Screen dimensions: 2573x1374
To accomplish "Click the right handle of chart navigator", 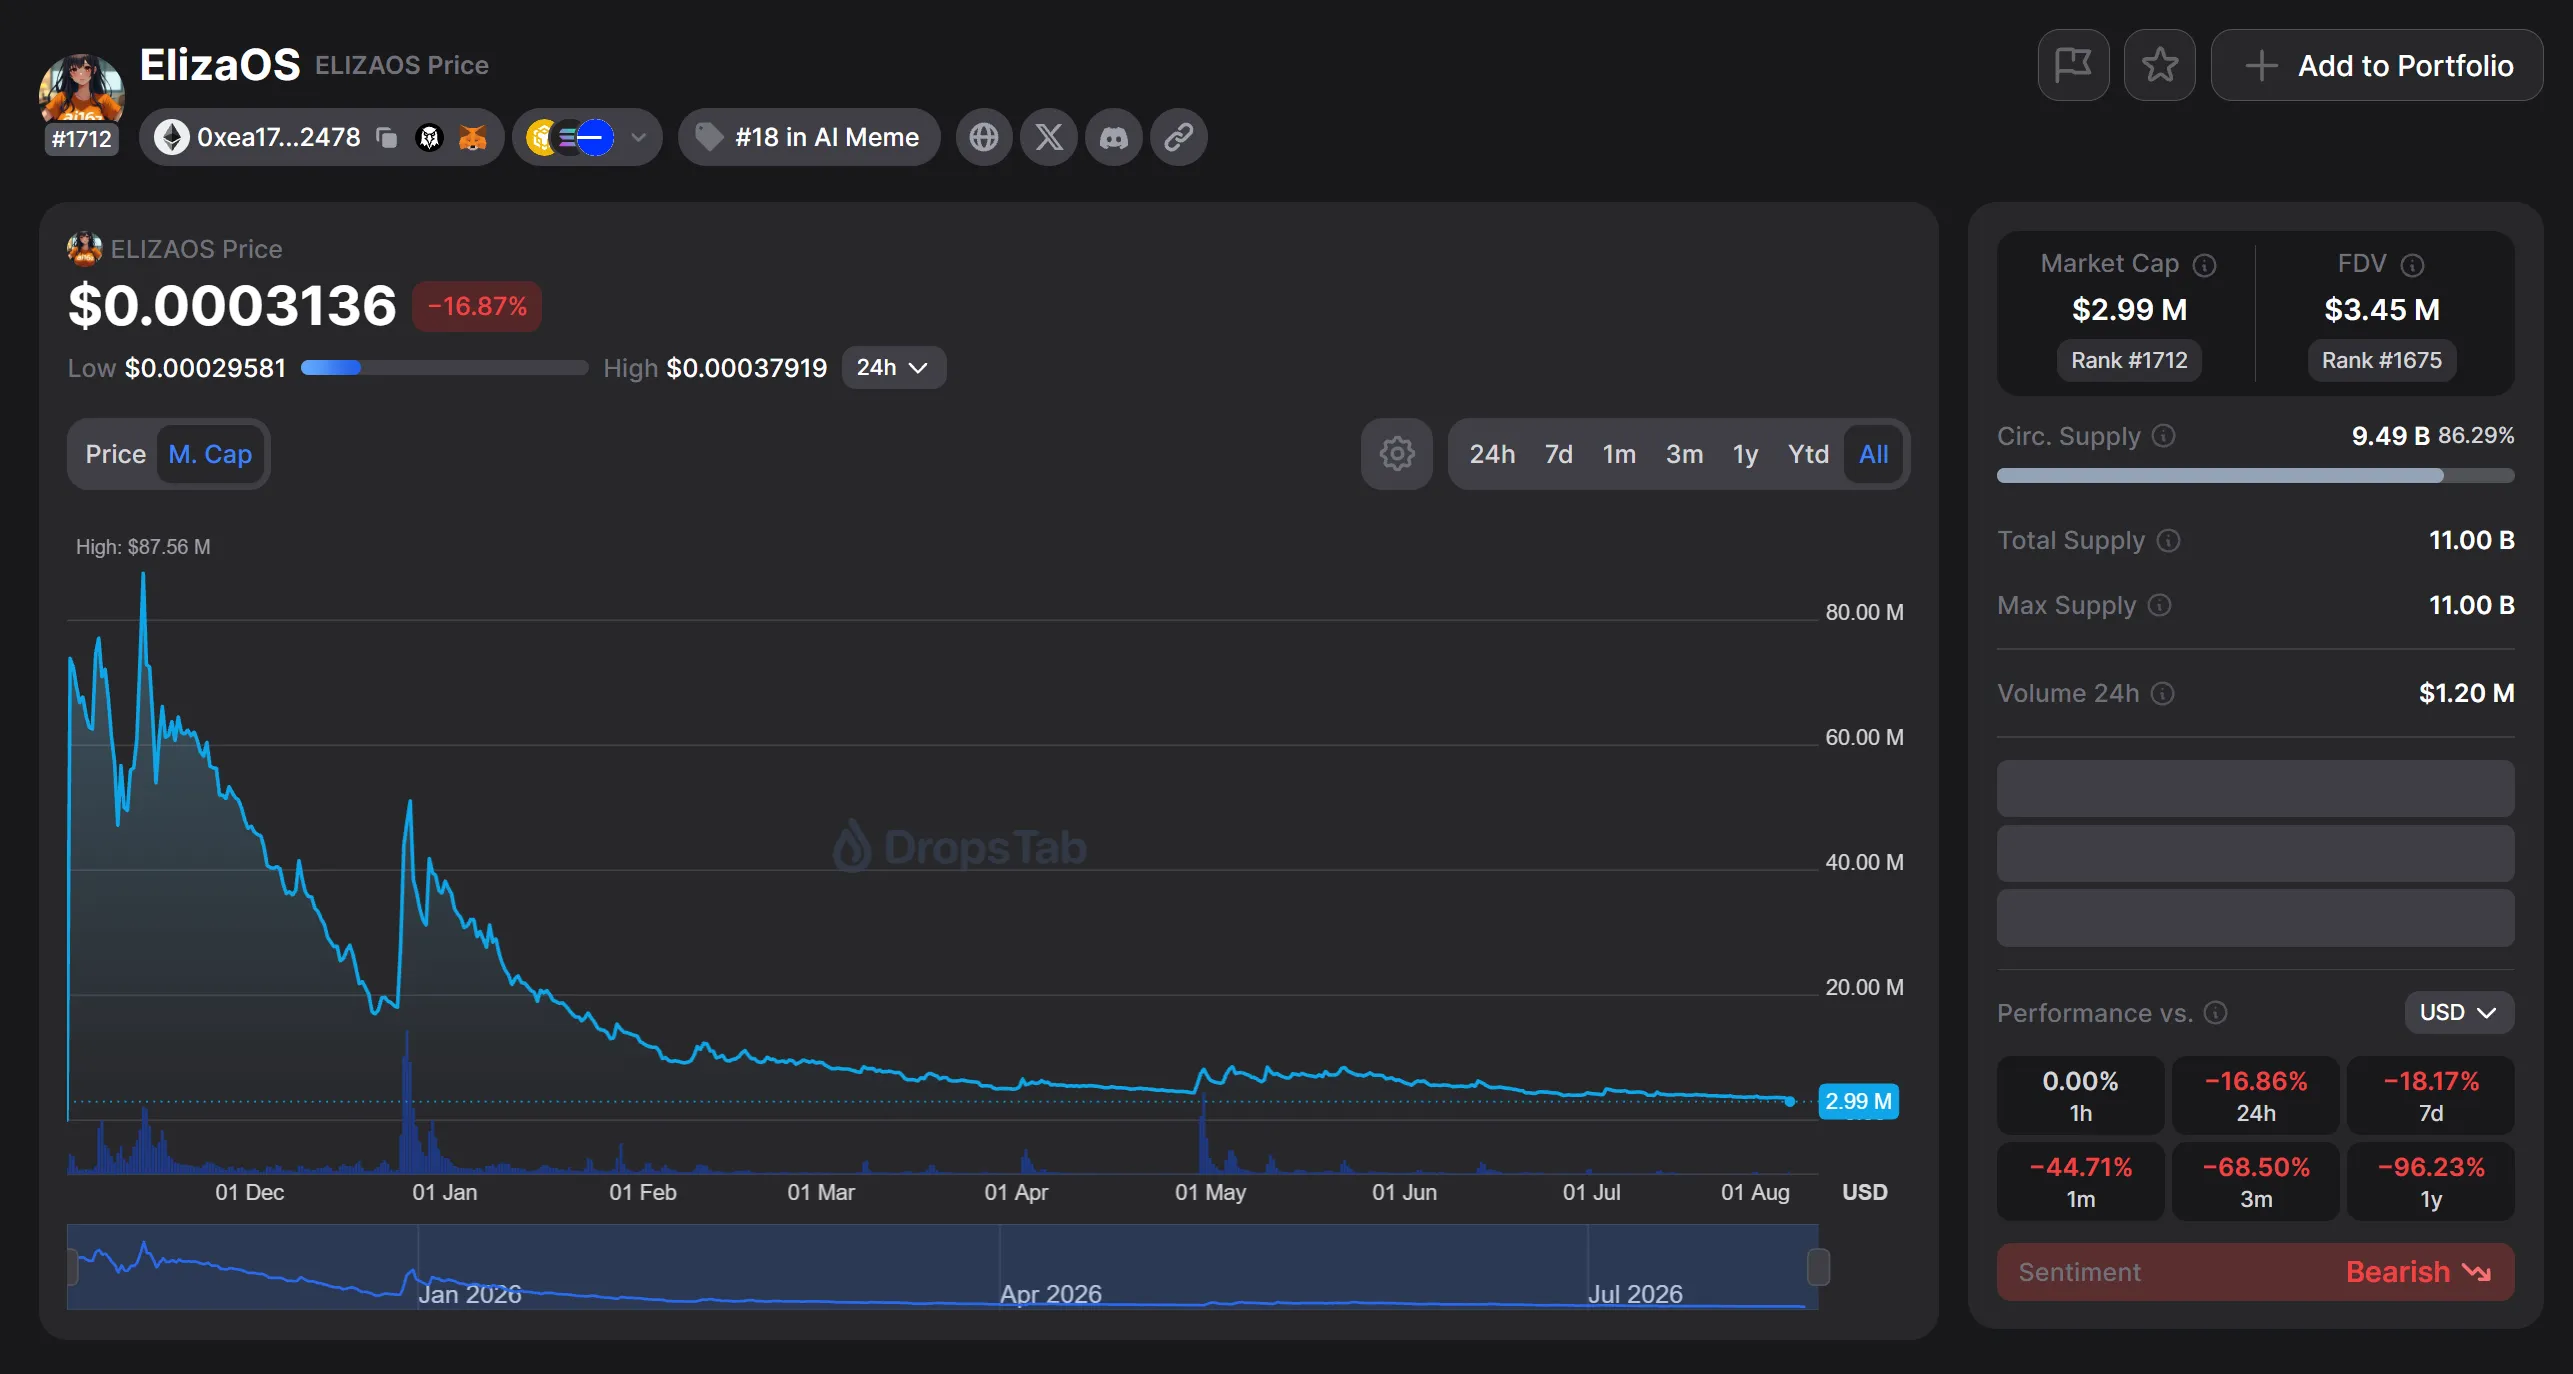I will click(1819, 1267).
